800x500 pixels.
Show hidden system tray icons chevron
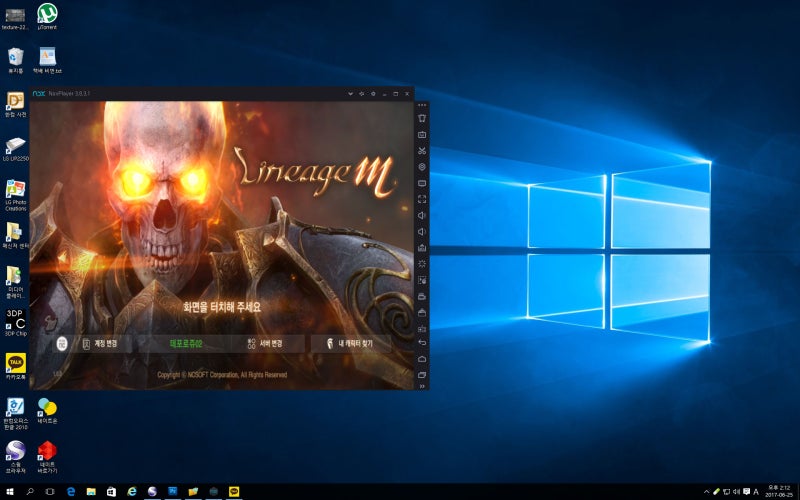707,492
